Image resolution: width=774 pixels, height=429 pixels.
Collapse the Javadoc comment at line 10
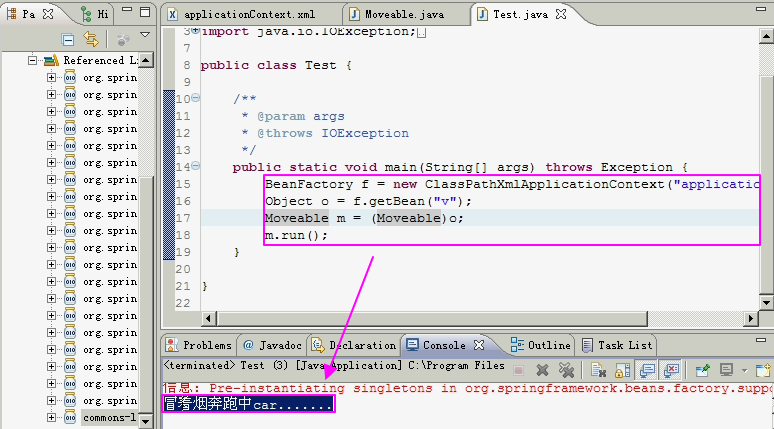tap(195, 98)
